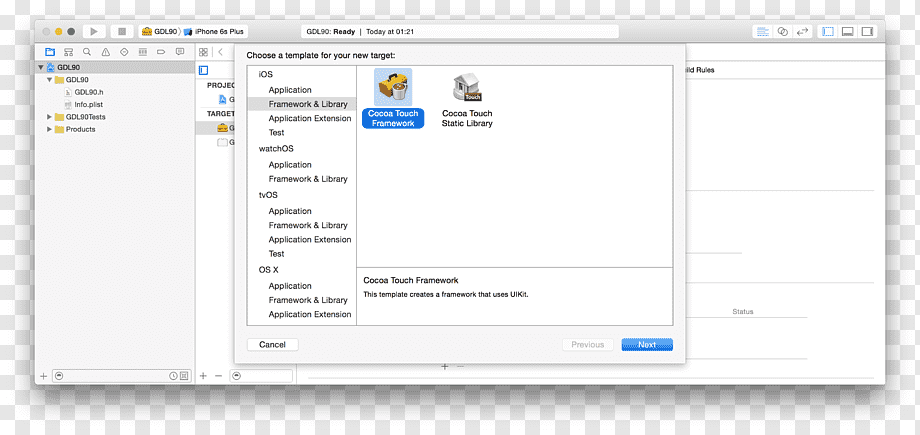Show the Debug navigator
Screen dimensions: 920x435
point(143,52)
